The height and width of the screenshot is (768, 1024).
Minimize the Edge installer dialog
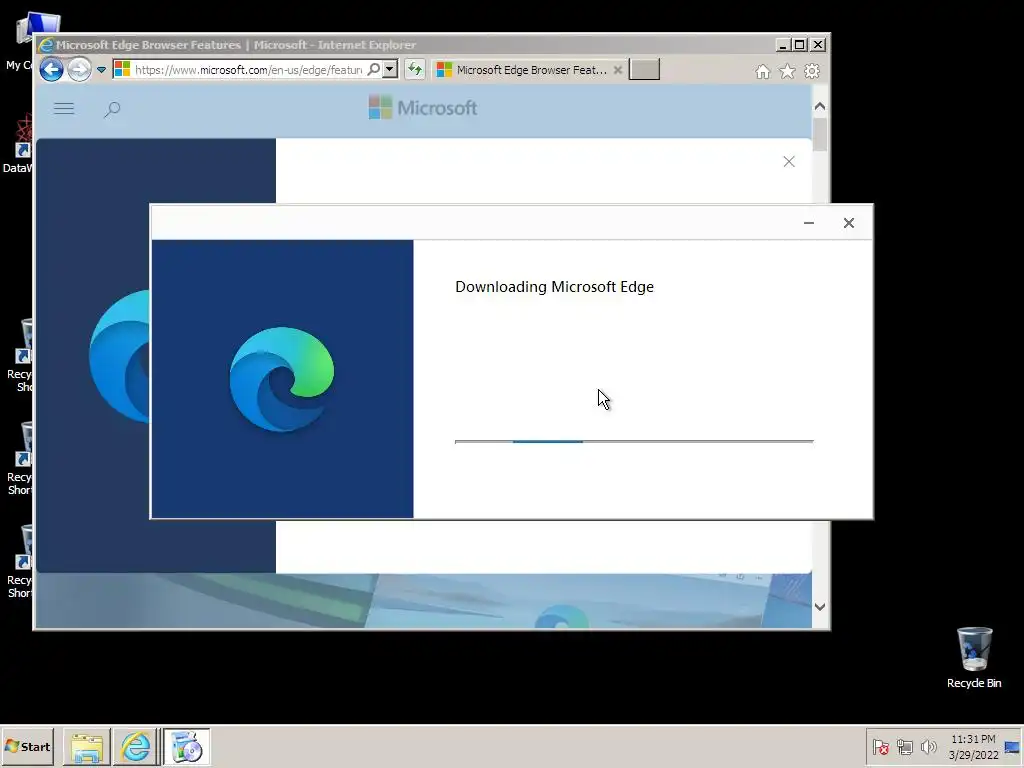pyautogui.click(x=809, y=223)
